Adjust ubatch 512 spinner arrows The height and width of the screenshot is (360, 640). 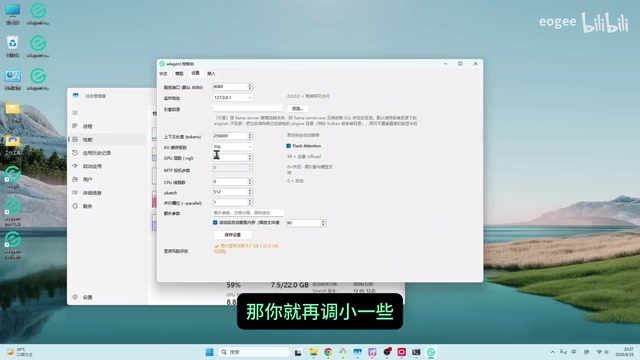[x=250, y=192]
